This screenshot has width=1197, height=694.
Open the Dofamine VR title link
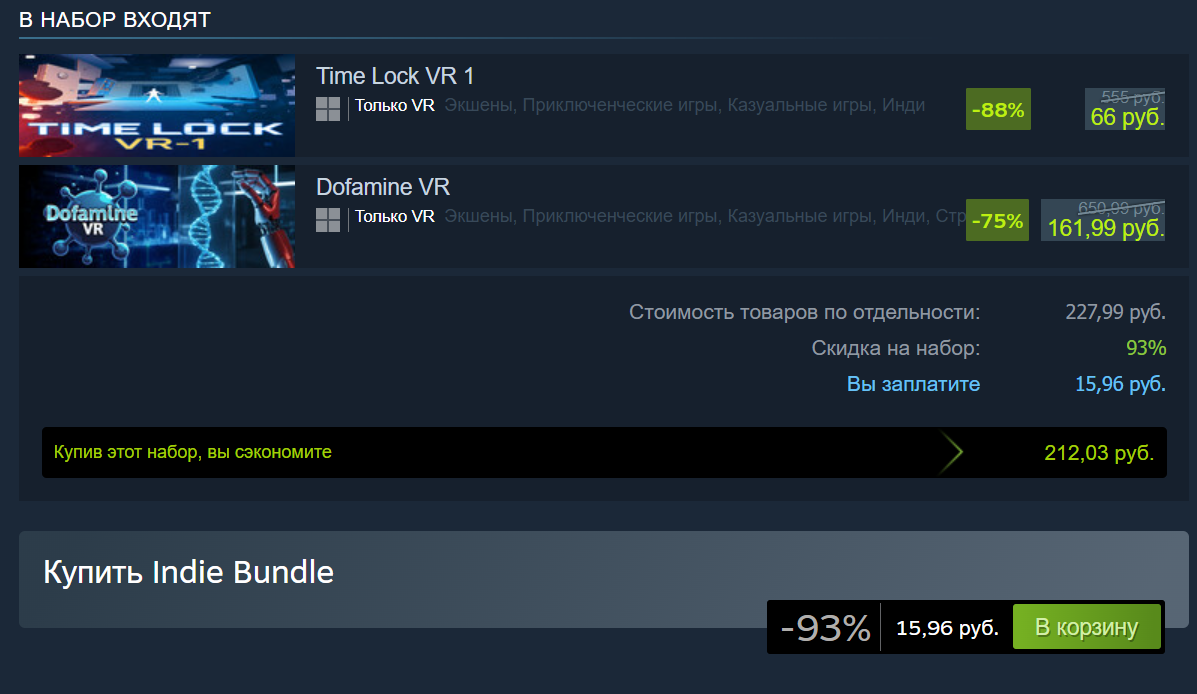(383, 187)
